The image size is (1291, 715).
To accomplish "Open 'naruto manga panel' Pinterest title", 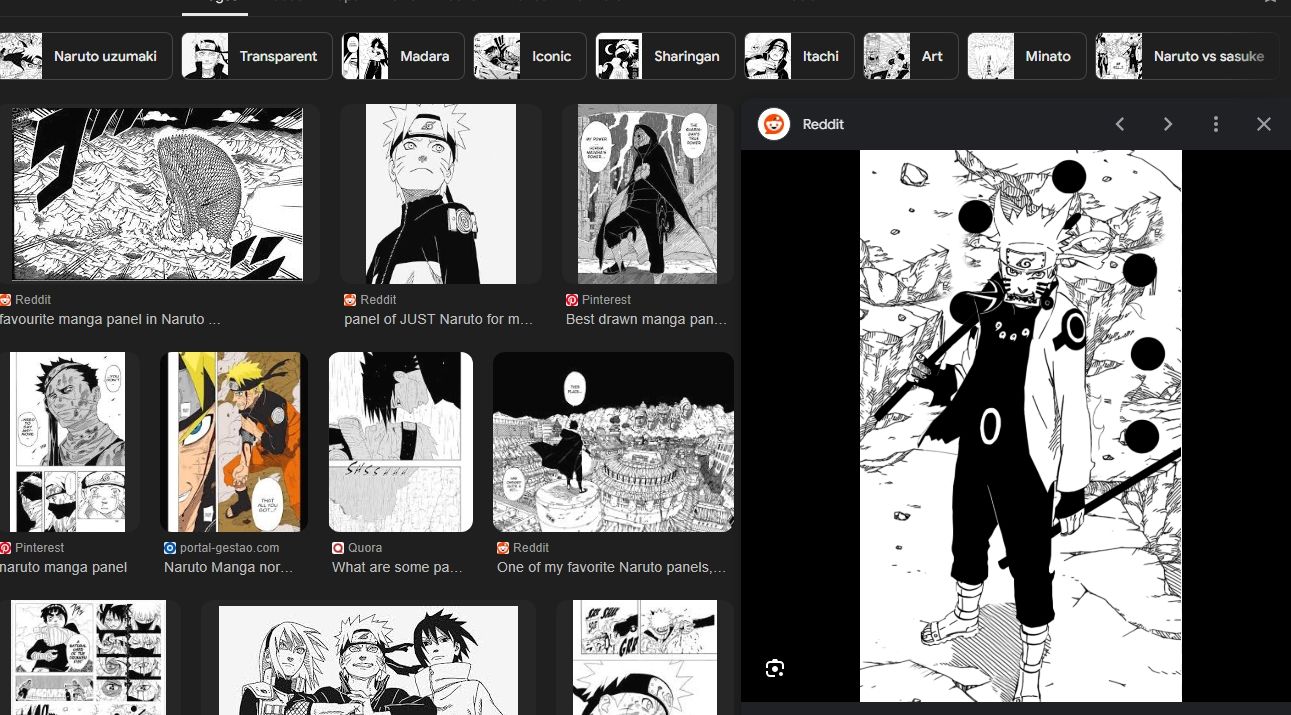I will (x=64, y=567).
